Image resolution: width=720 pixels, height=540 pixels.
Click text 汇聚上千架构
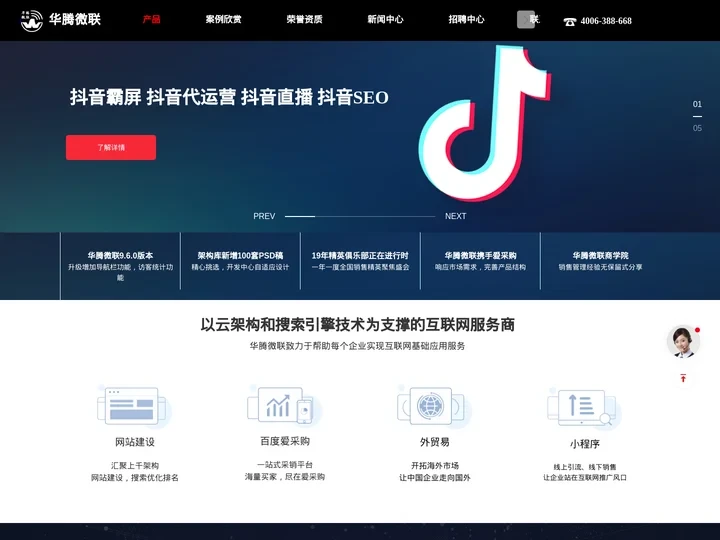(135, 466)
